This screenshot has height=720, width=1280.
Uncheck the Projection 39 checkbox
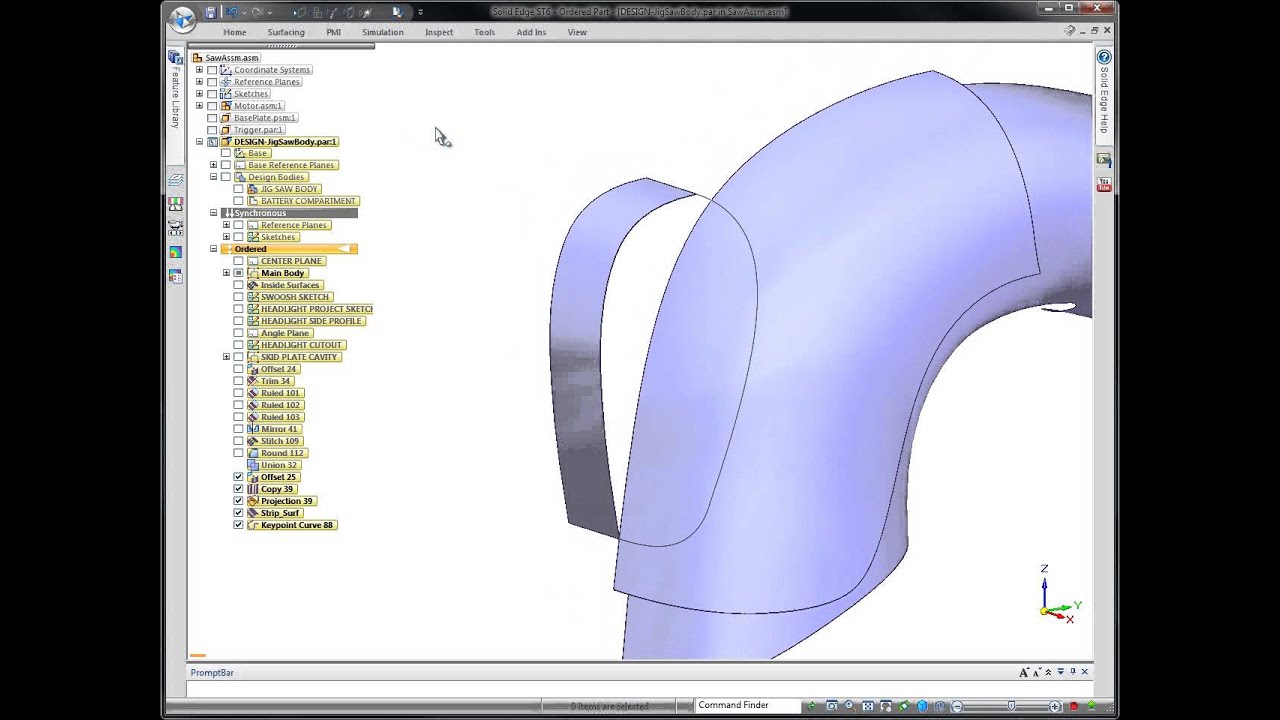pos(238,501)
